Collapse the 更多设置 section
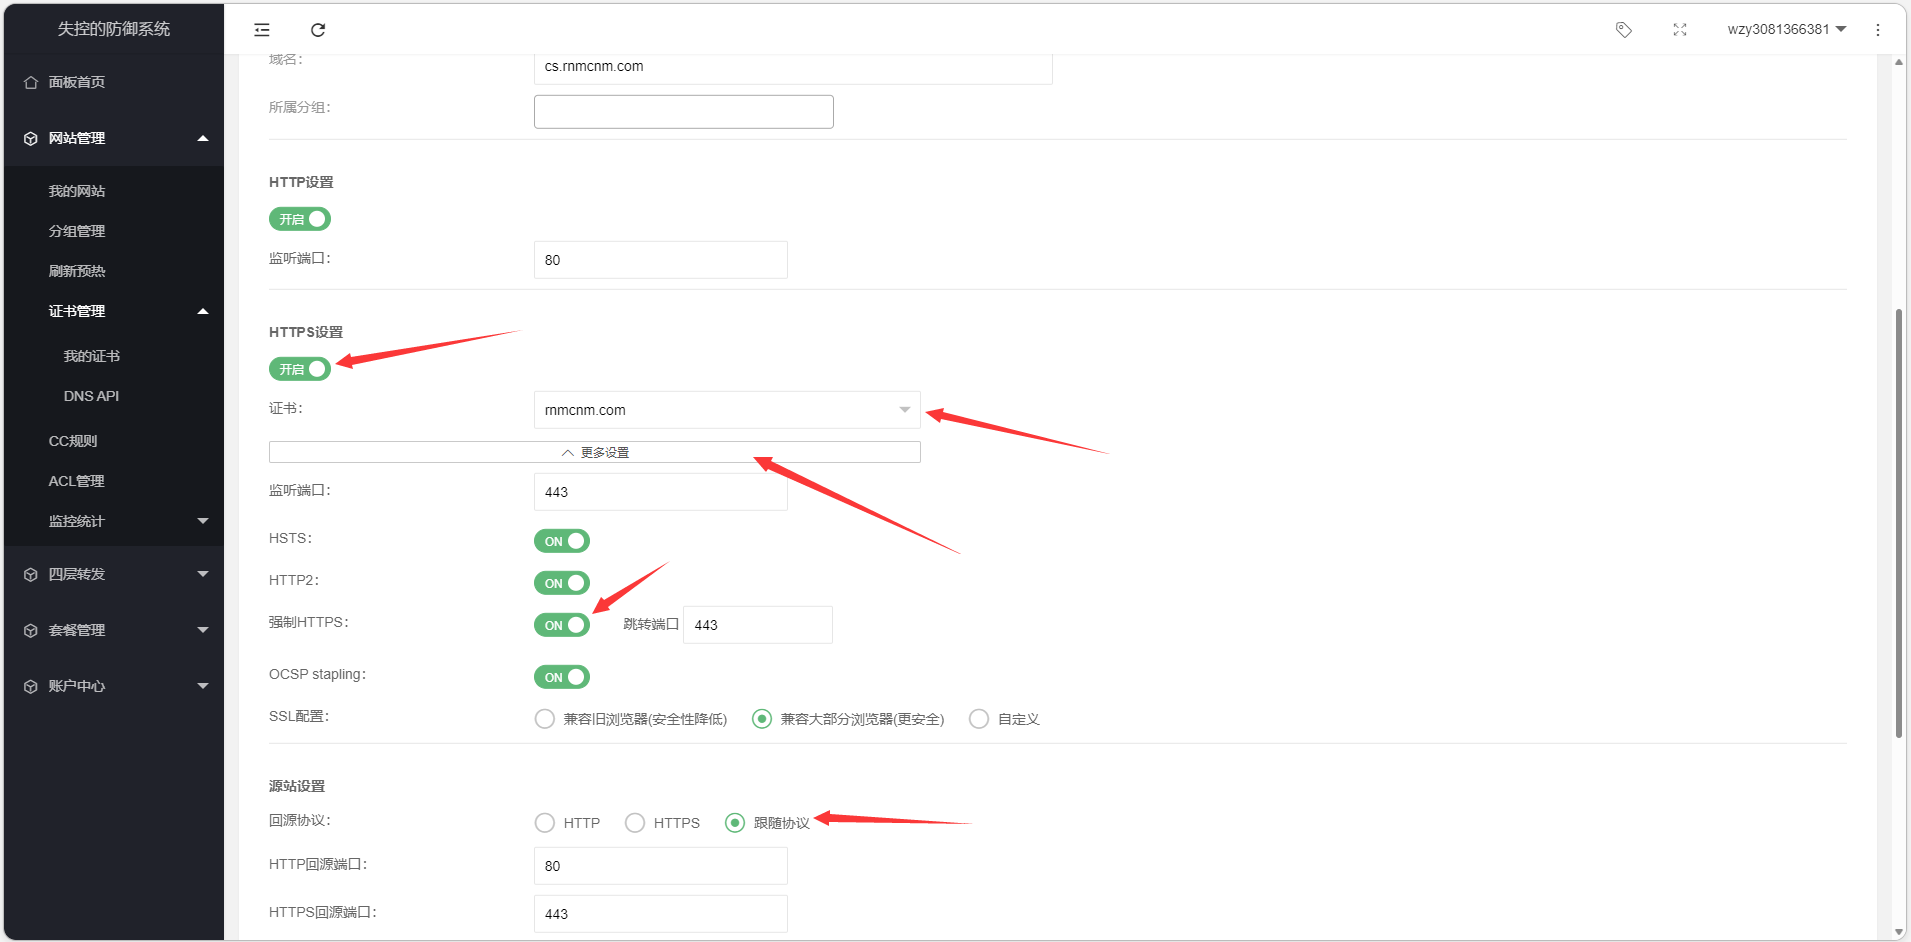Viewport: 1911px width, 942px height. [x=594, y=451]
